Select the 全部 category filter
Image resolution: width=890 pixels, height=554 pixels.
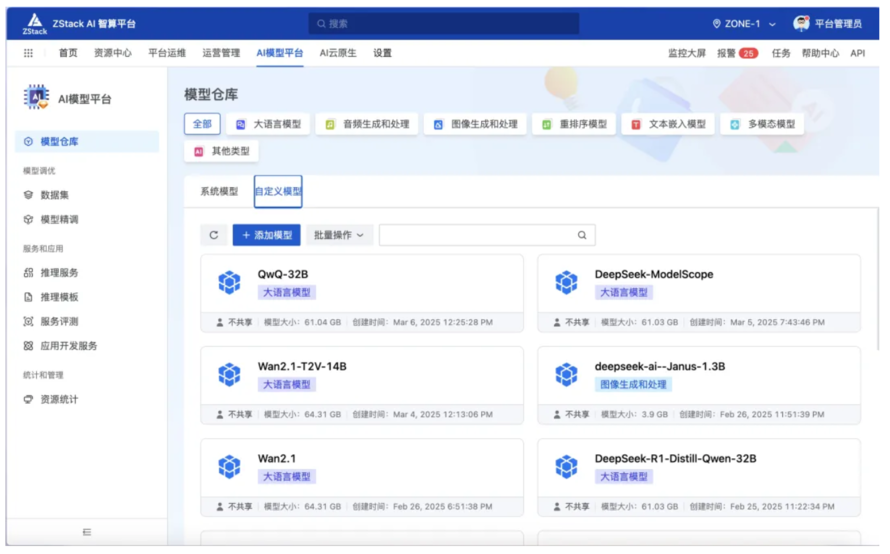(x=202, y=124)
